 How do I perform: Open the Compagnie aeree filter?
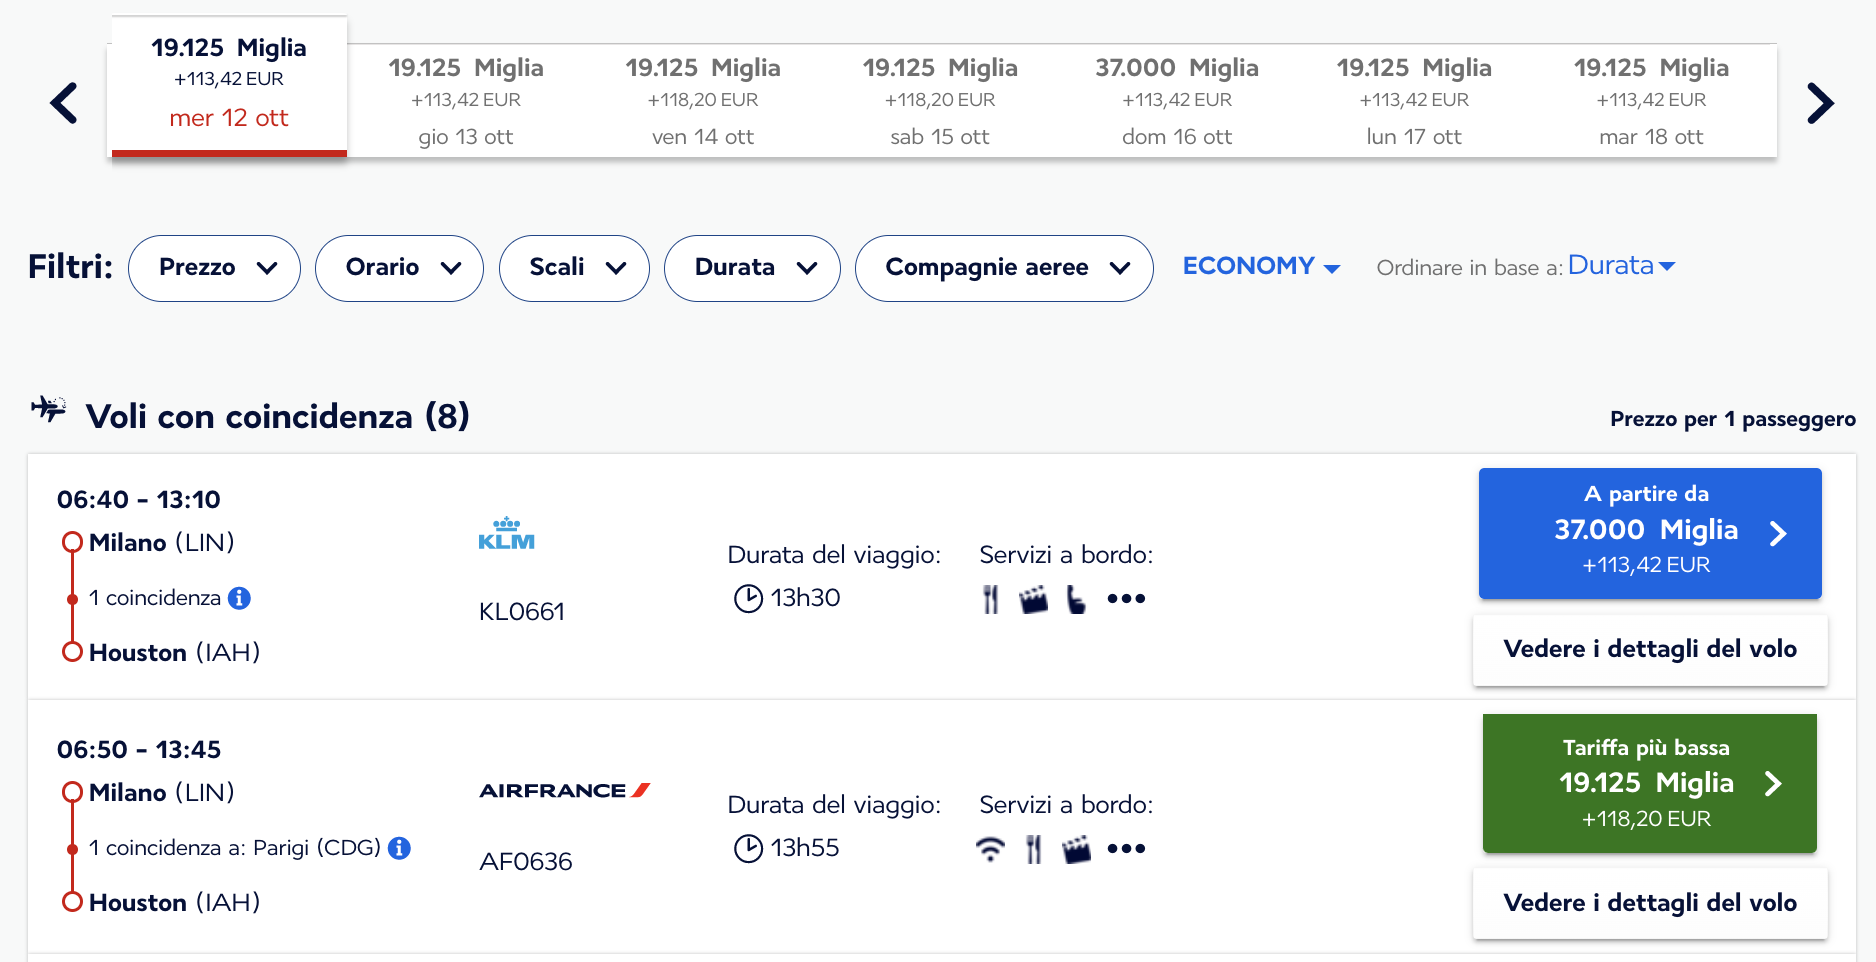pyautogui.click(x=1004, y=268)
